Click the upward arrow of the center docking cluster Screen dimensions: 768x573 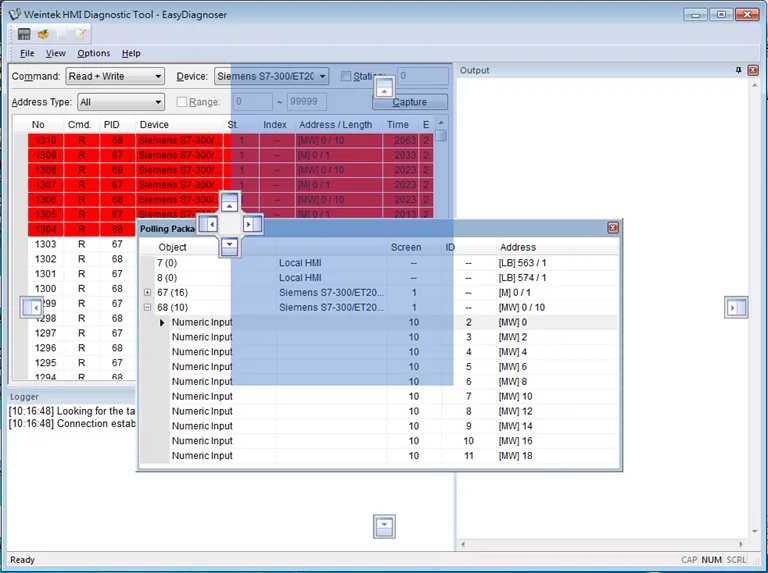[229, 202]
